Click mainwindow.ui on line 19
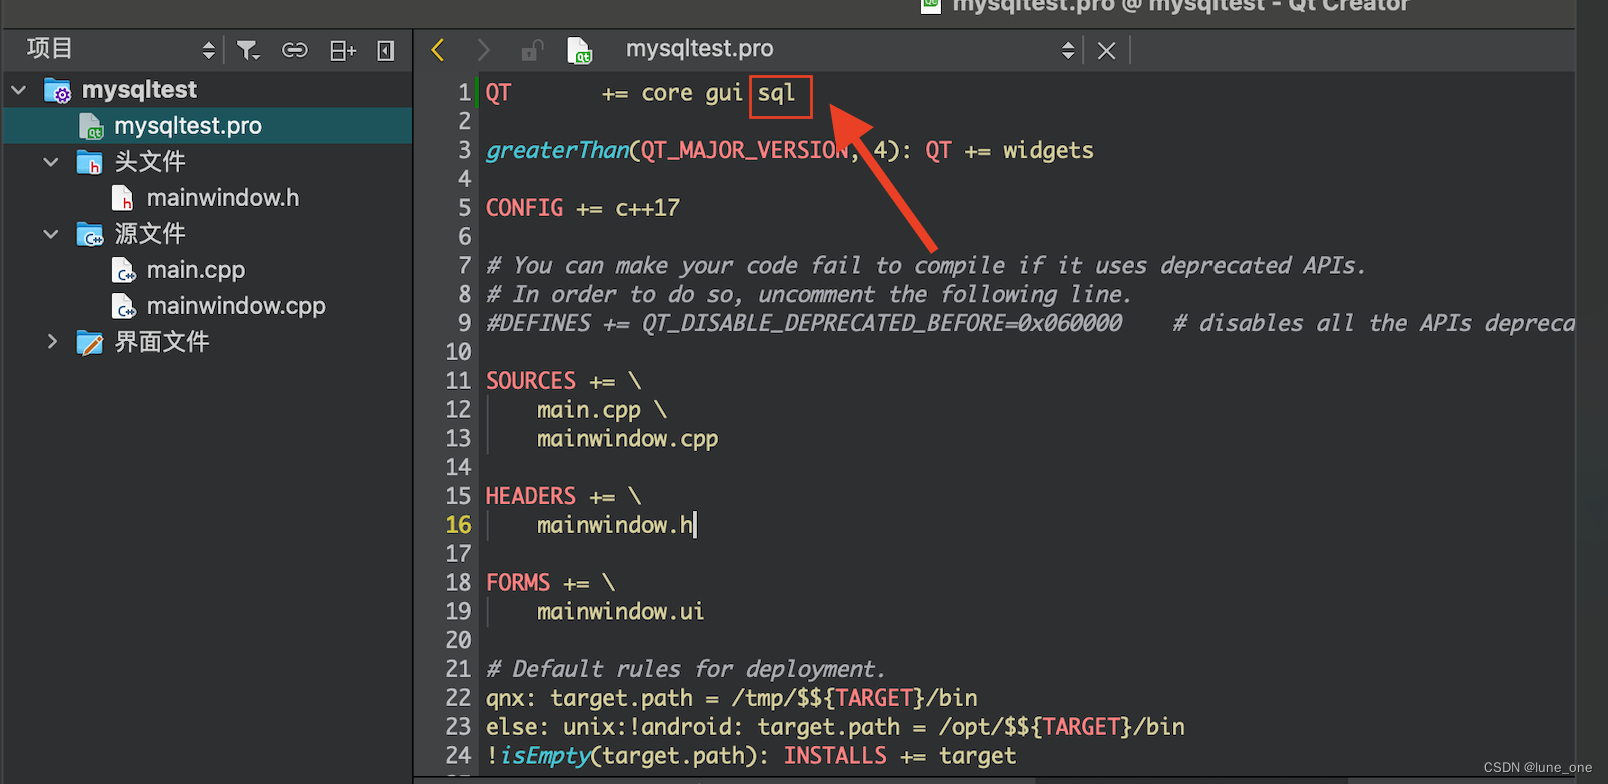 coord(620,612)
